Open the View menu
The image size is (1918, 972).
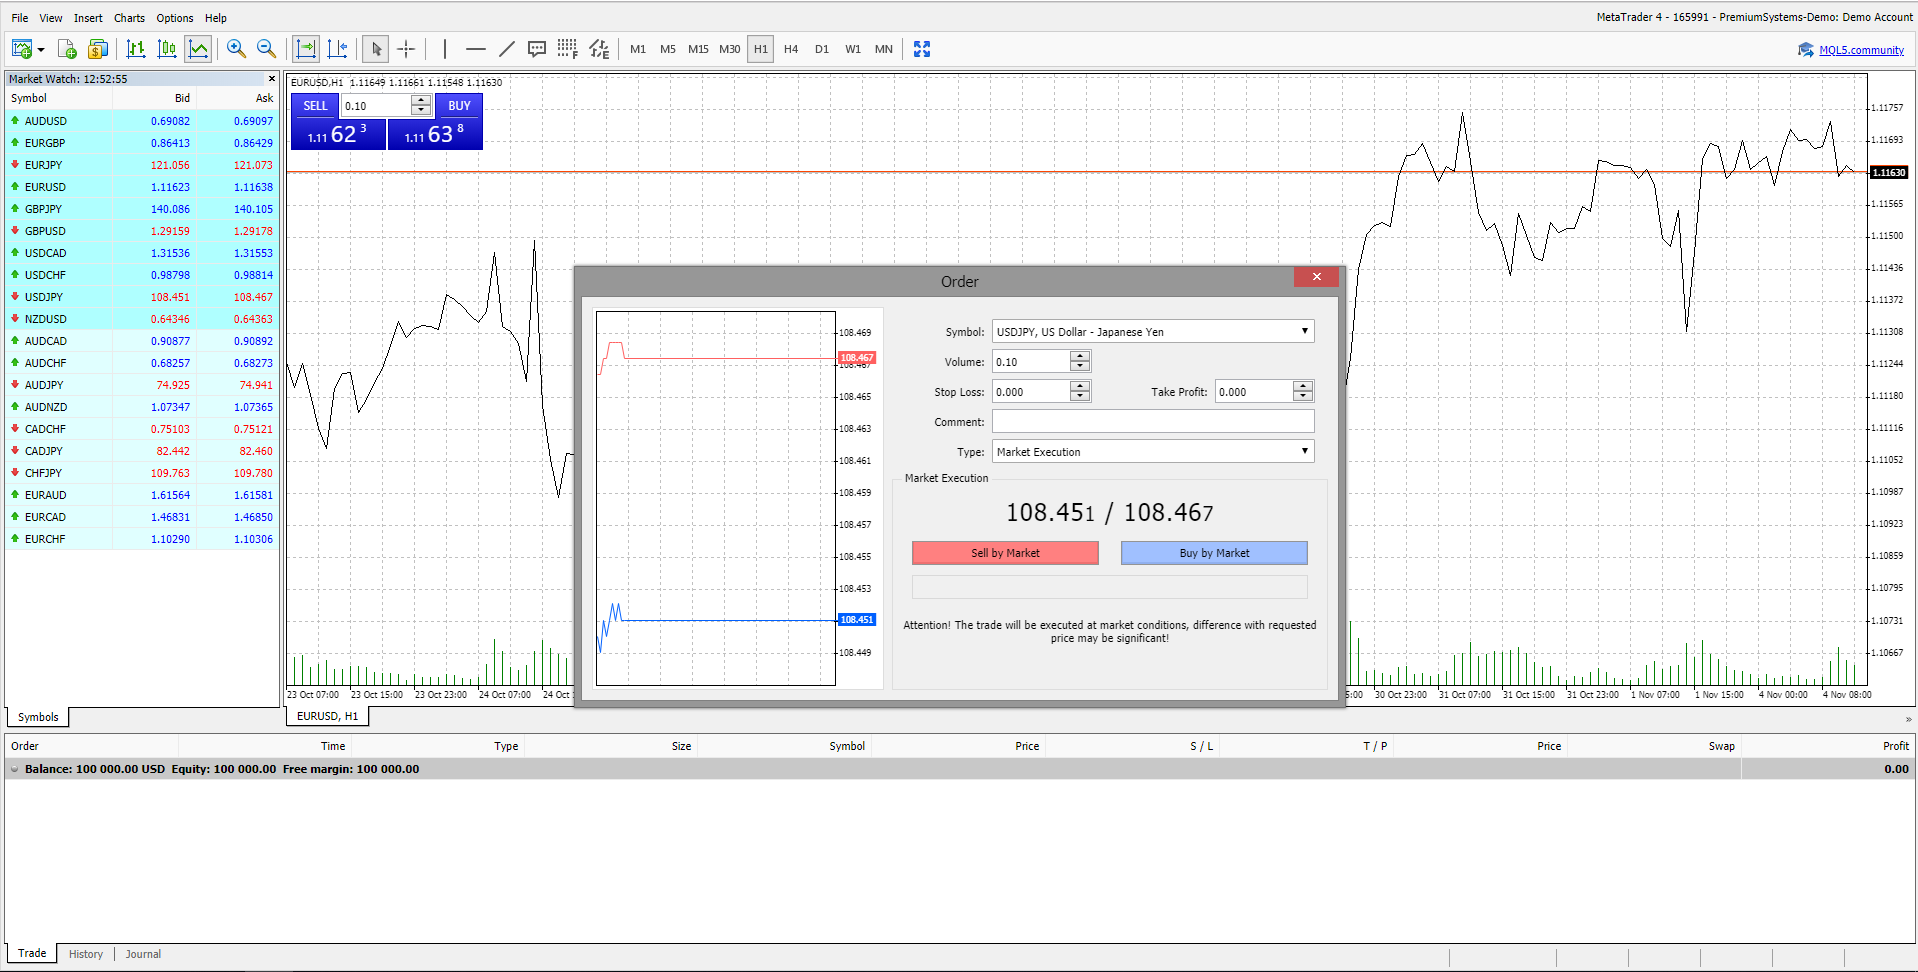(x=51, y=18)
